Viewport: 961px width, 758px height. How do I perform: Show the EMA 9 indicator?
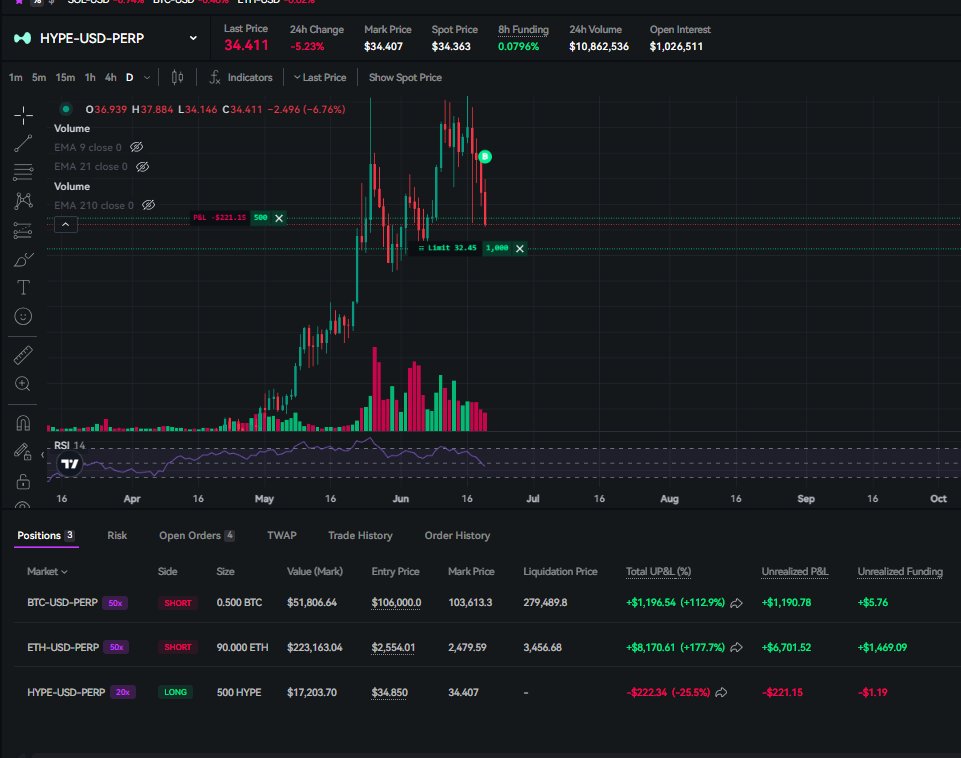point(137,147)
